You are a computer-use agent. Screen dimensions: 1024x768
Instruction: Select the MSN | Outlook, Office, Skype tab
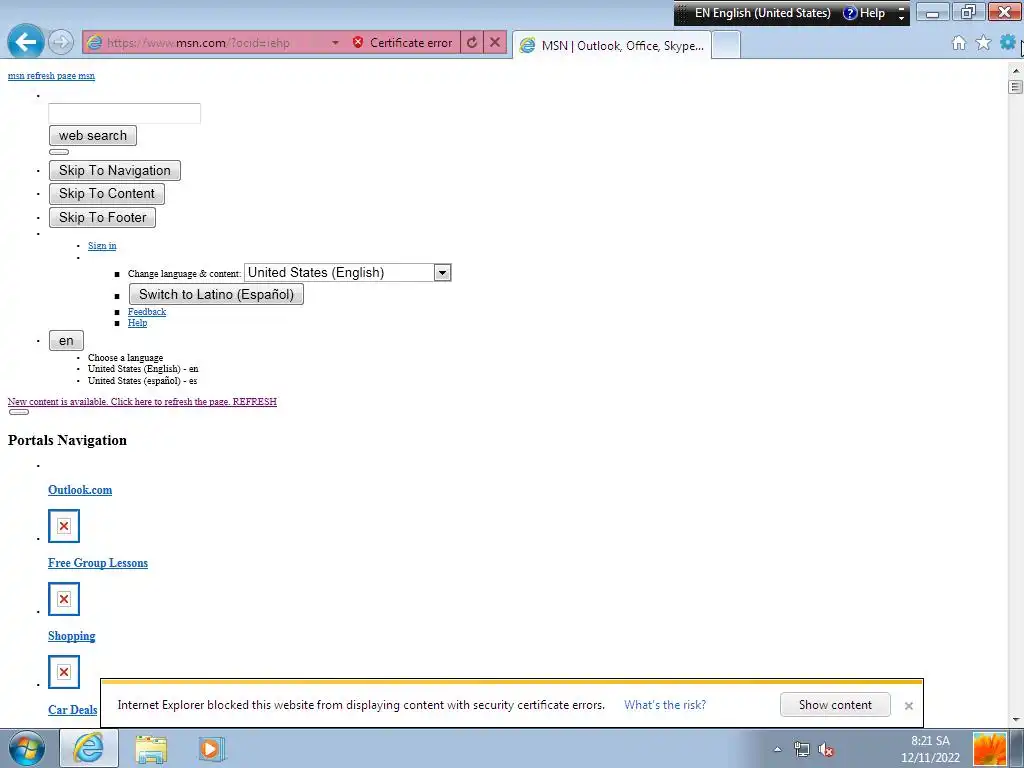tap(612, 45)
